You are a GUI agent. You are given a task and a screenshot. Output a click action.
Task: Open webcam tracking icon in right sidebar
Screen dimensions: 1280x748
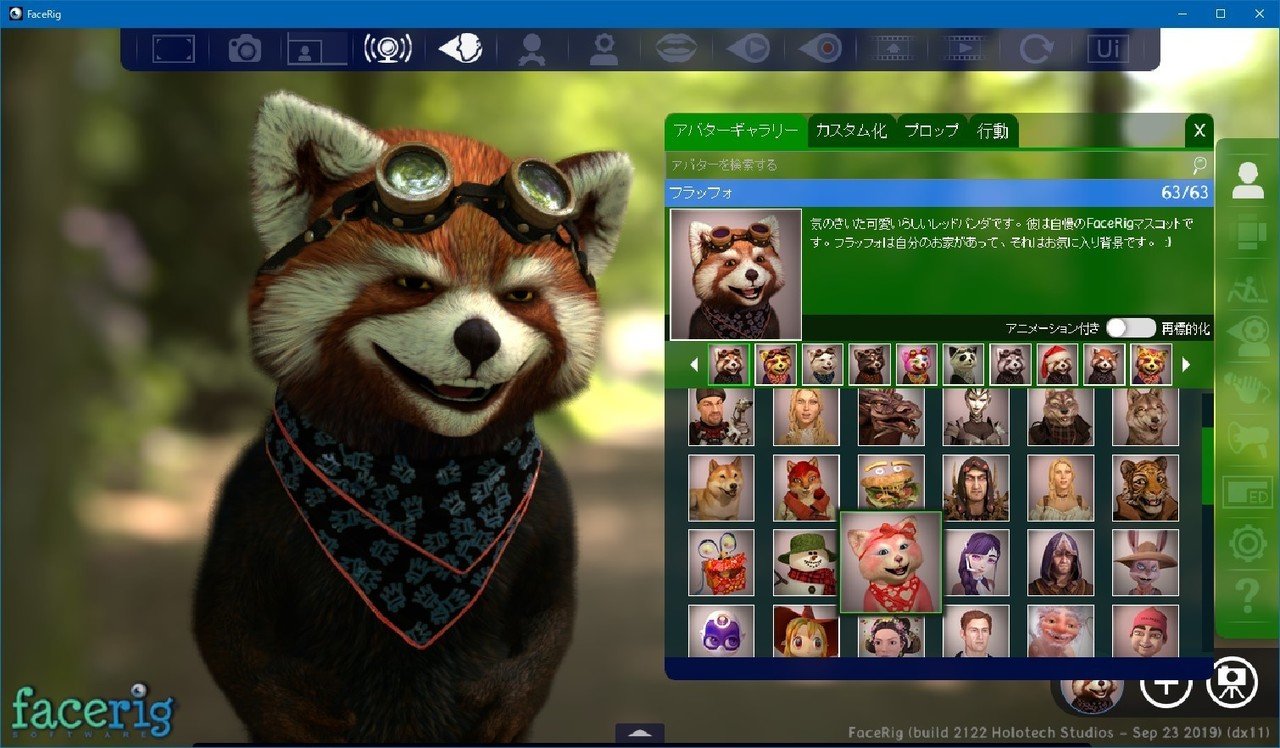click(x=1248, y=336)
